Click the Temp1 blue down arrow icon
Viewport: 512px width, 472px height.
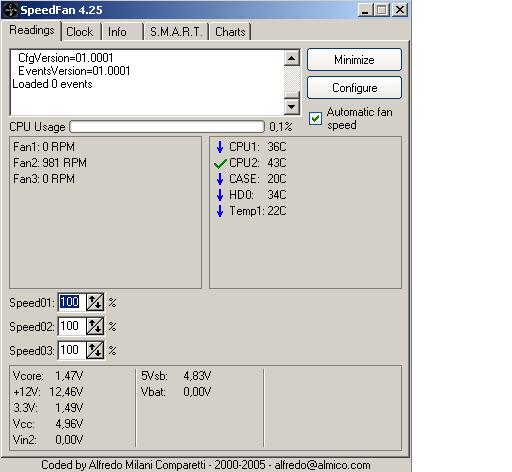[x=220, y=211]
